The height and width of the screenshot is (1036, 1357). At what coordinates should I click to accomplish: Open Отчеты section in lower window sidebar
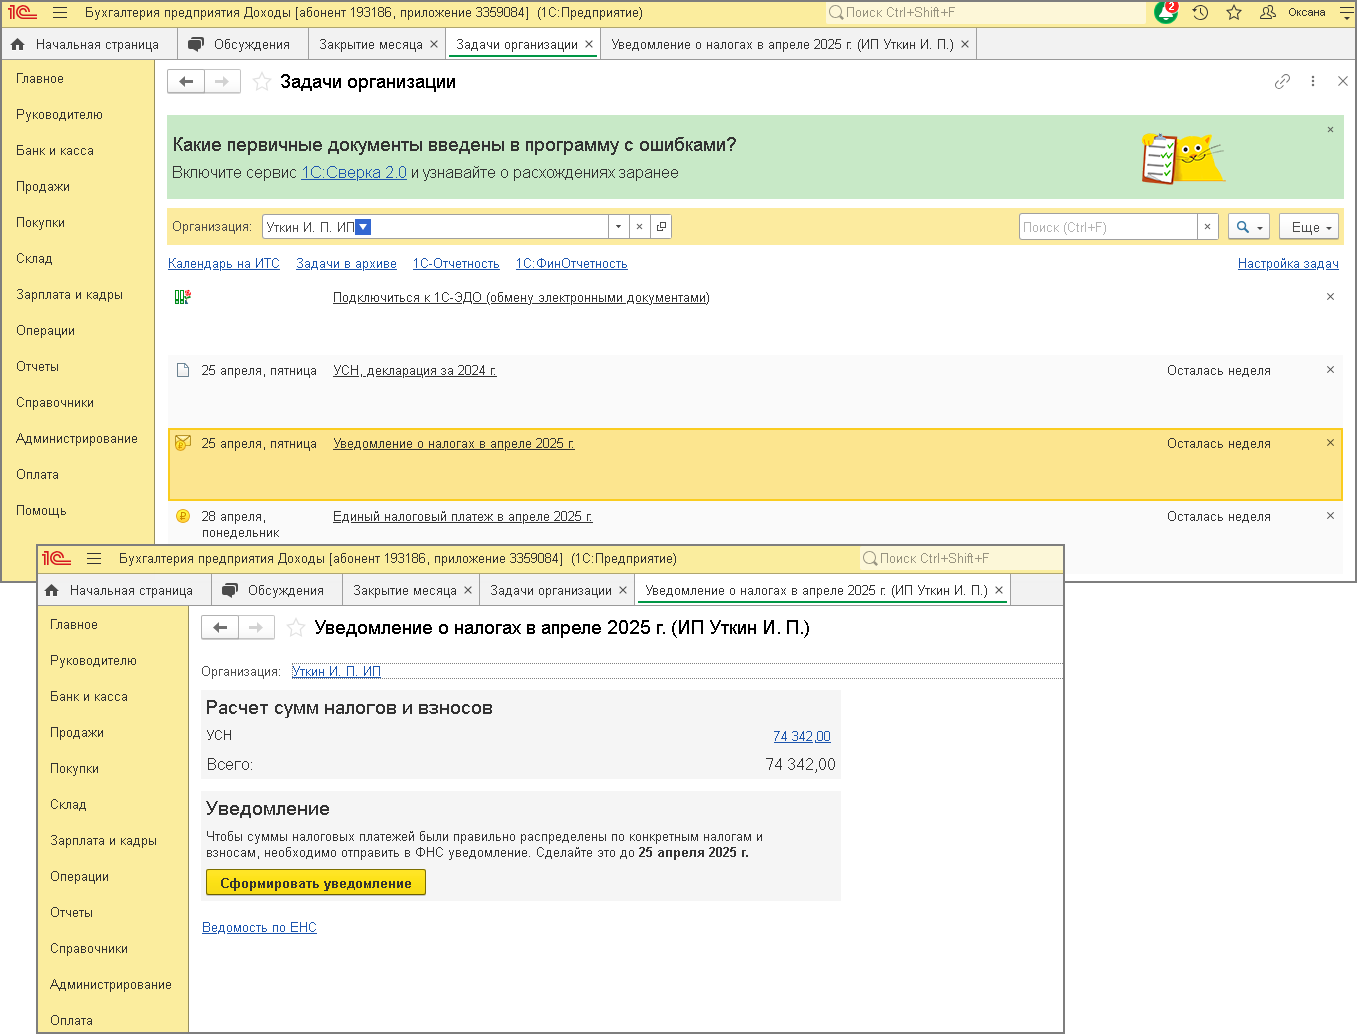click(x=72, y=913)
